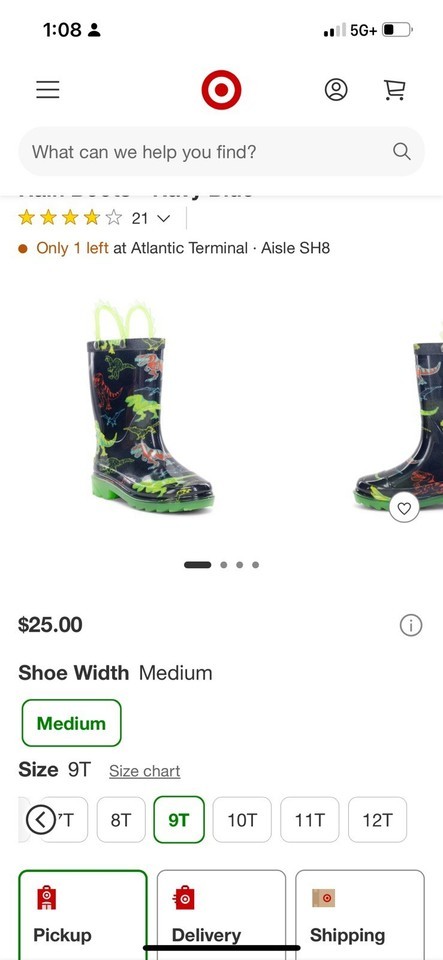Screen dimensions: 443x960
Task: Open the hamburger menu
Action: [48, 89]
